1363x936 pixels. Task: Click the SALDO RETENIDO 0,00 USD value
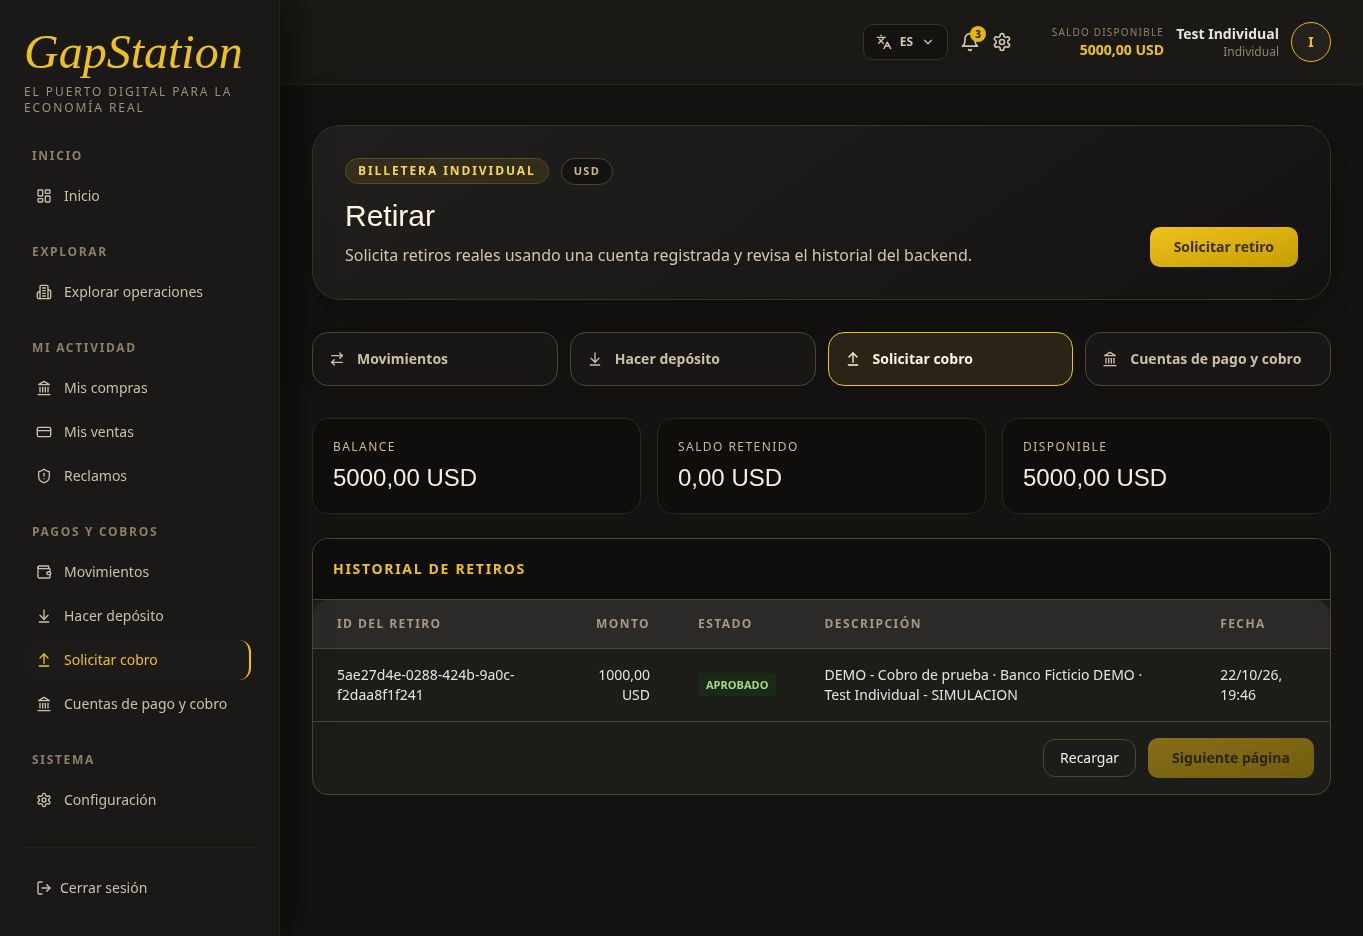pos(730,478)
